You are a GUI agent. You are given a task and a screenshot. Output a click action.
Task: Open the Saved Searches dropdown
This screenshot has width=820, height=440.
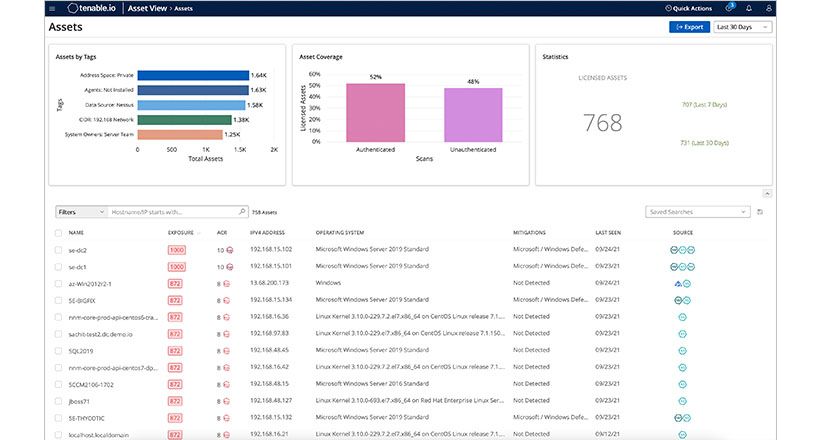click(x=698, y=212)
